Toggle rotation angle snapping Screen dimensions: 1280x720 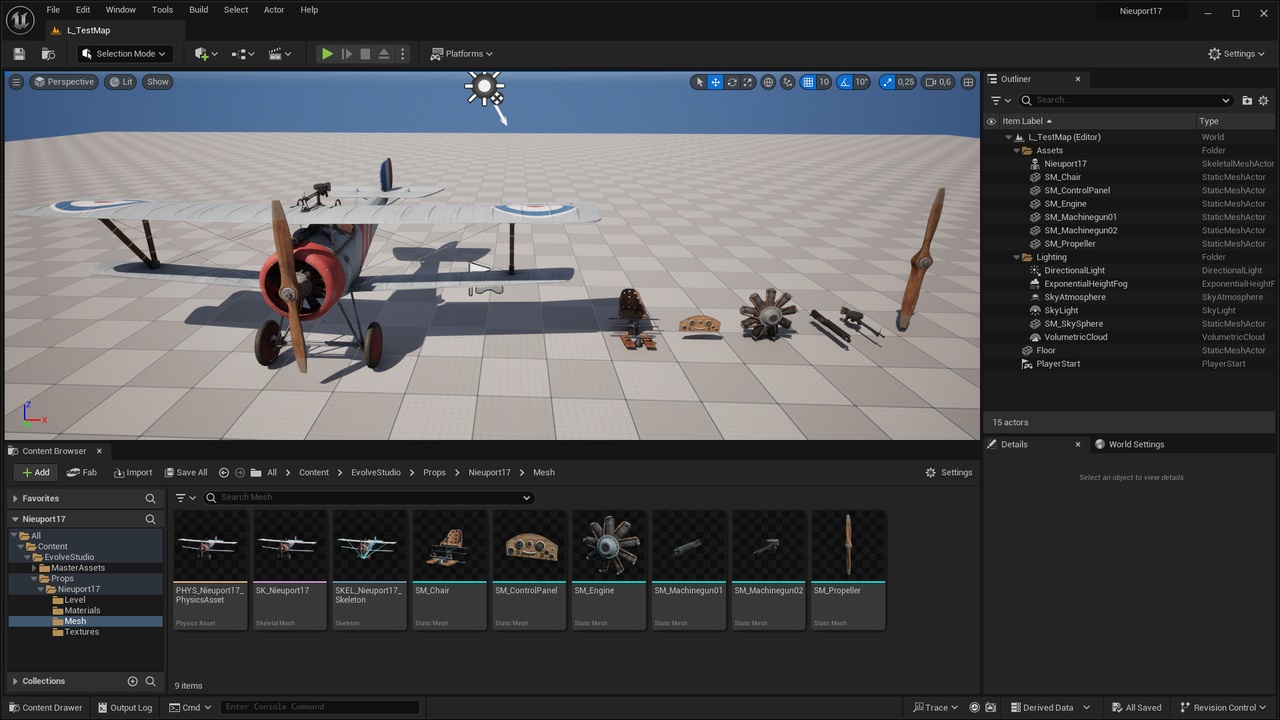(845, 82)
